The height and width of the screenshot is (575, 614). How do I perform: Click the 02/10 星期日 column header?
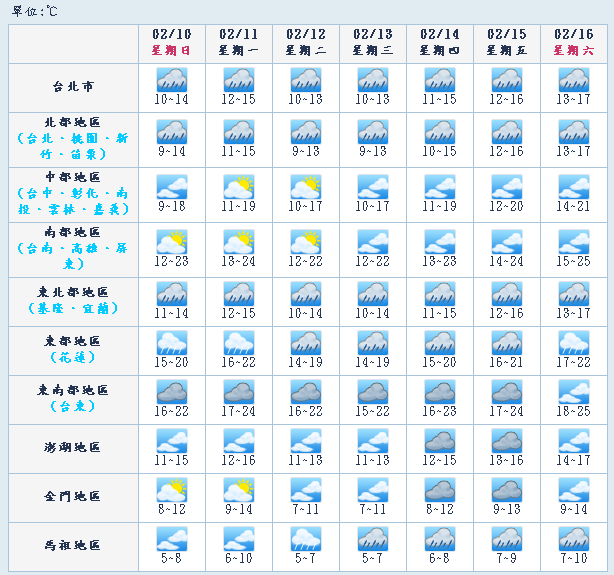tap(172, 42)
